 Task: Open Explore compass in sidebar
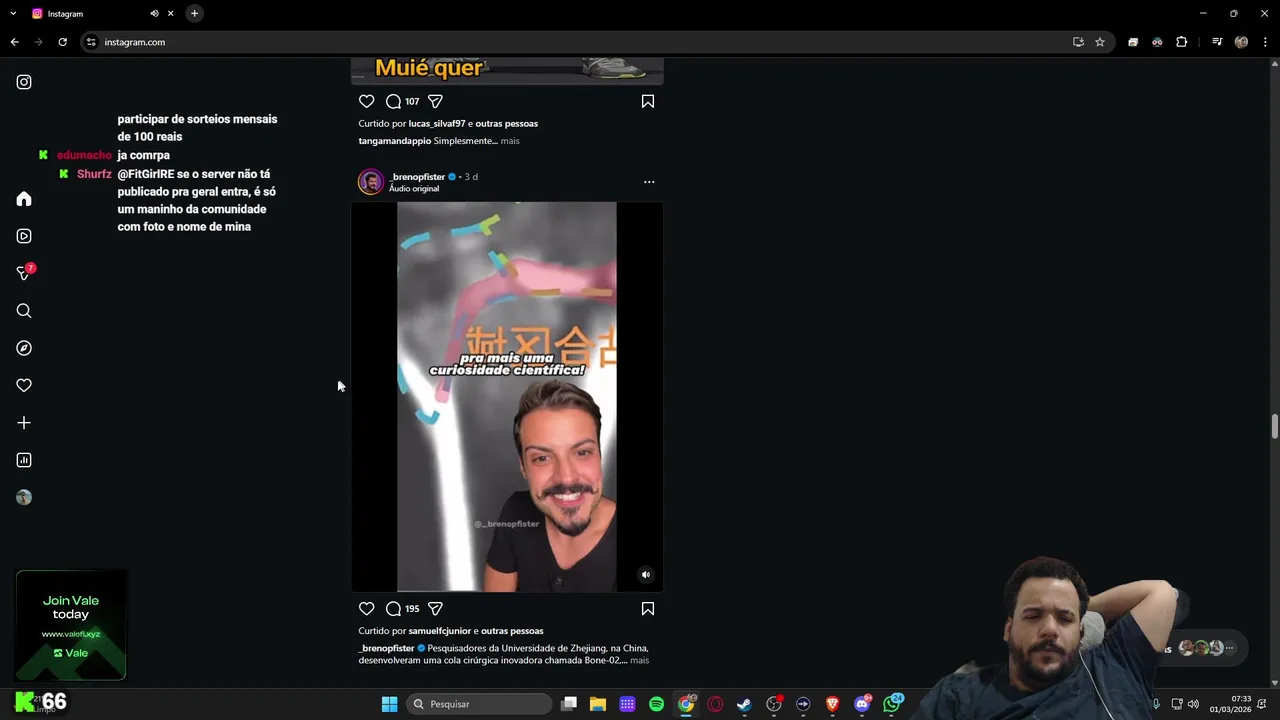[24, 348]
